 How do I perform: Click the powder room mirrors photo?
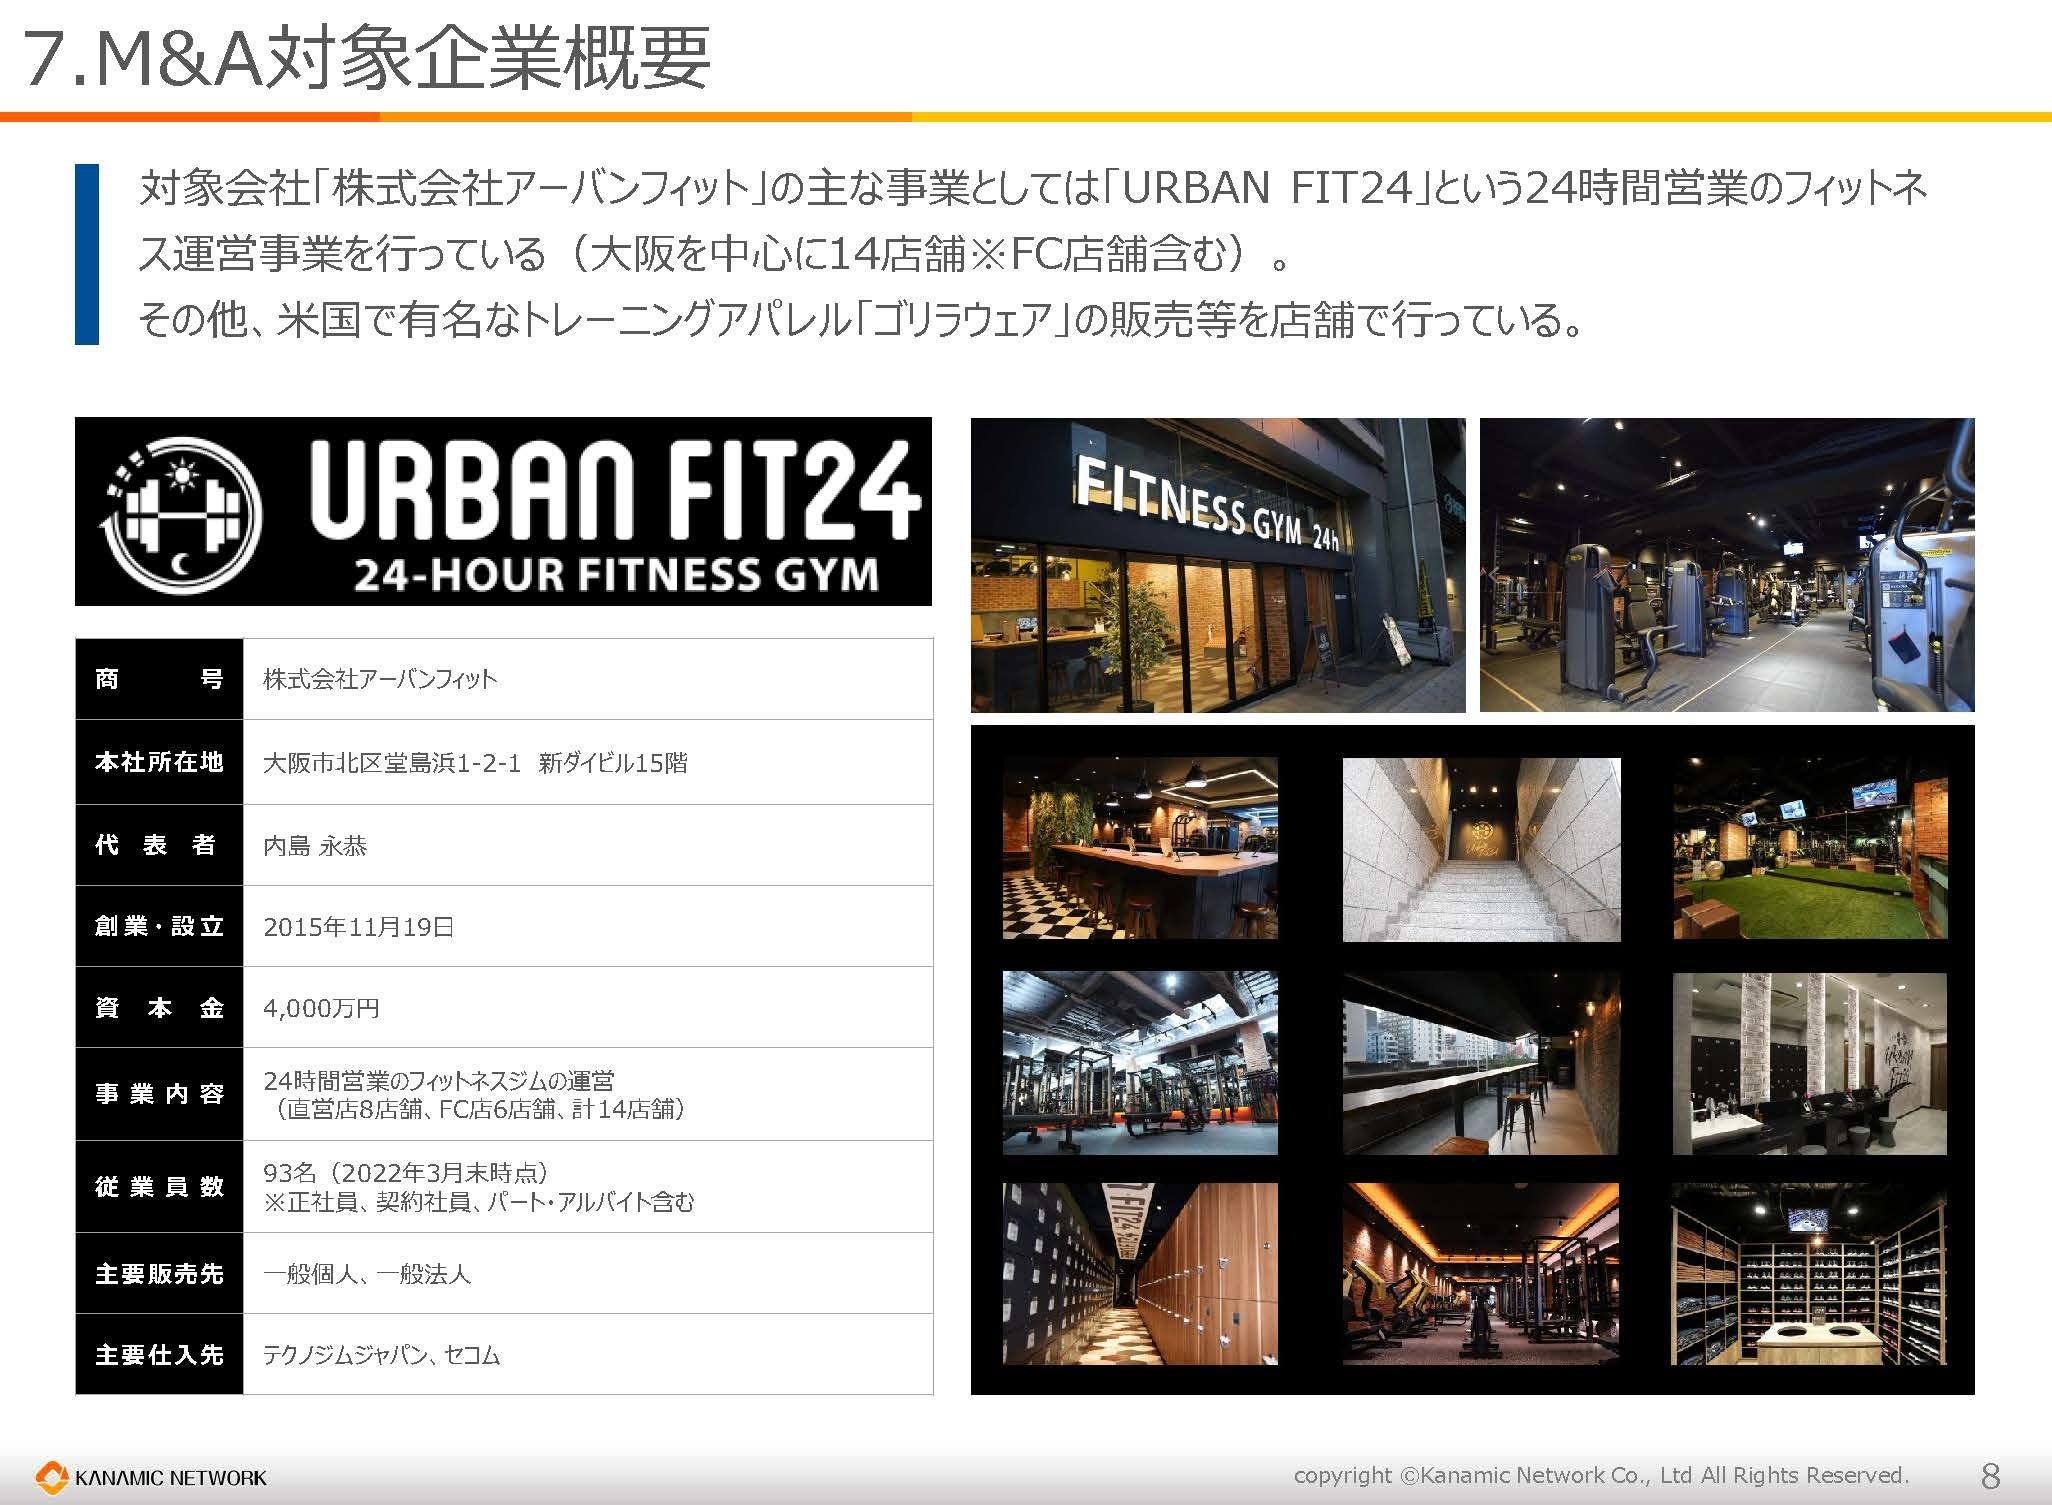pyautogui.click(x=1810, y=1063)
